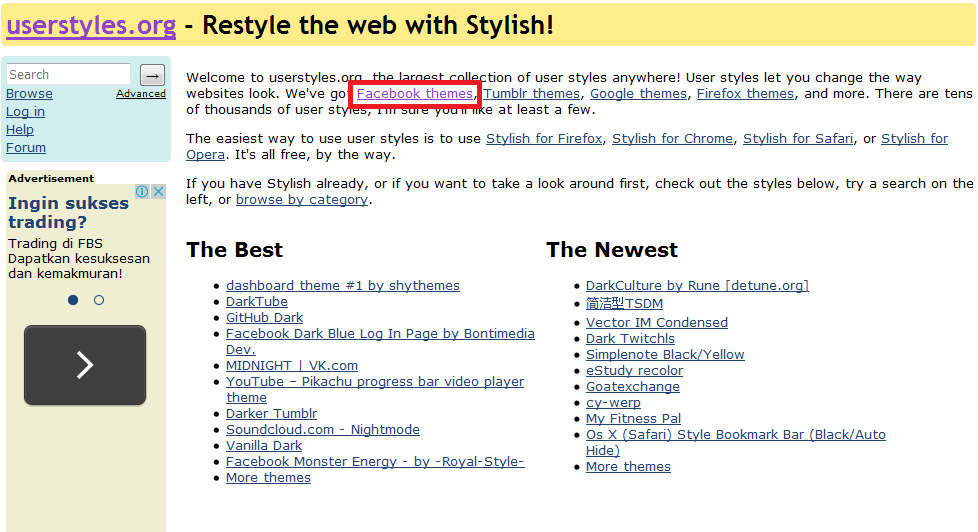
Task: Open Firefox themes link
Action: point(745,94)
